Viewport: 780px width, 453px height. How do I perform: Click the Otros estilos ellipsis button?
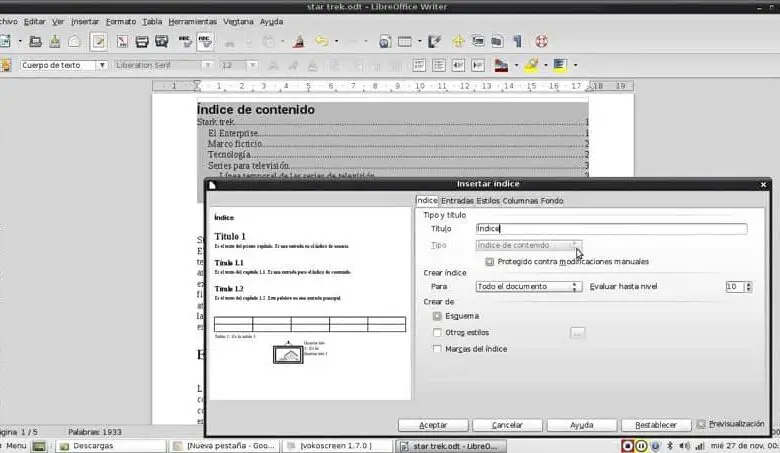click(x=577, y=333)
